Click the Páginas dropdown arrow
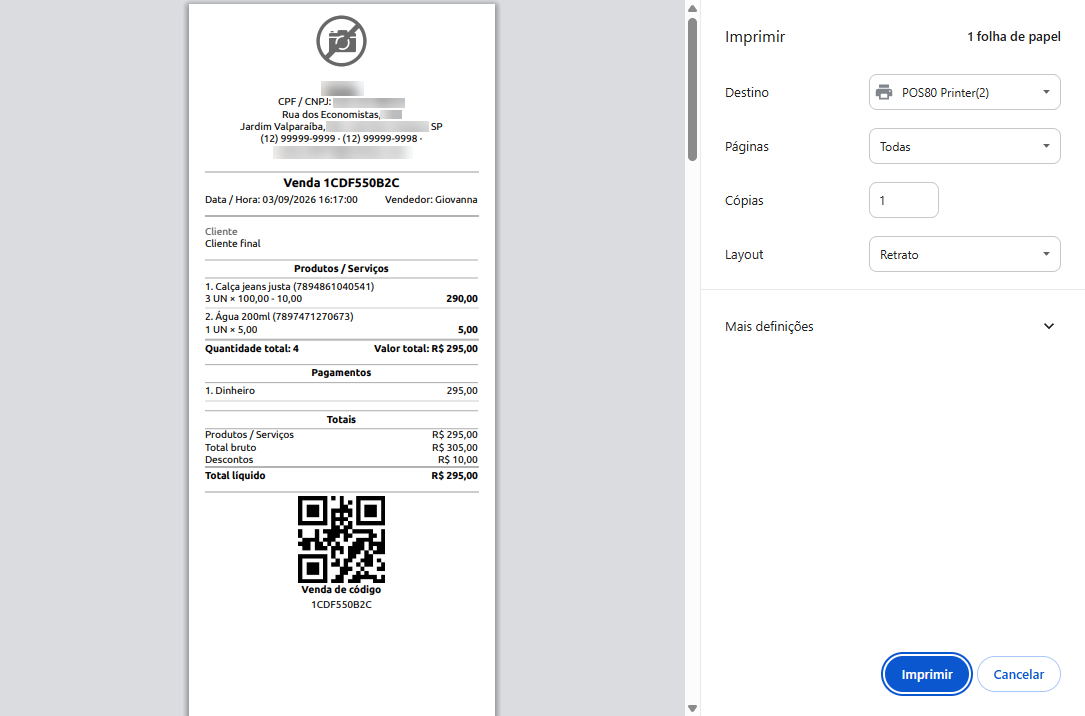 1046,146
